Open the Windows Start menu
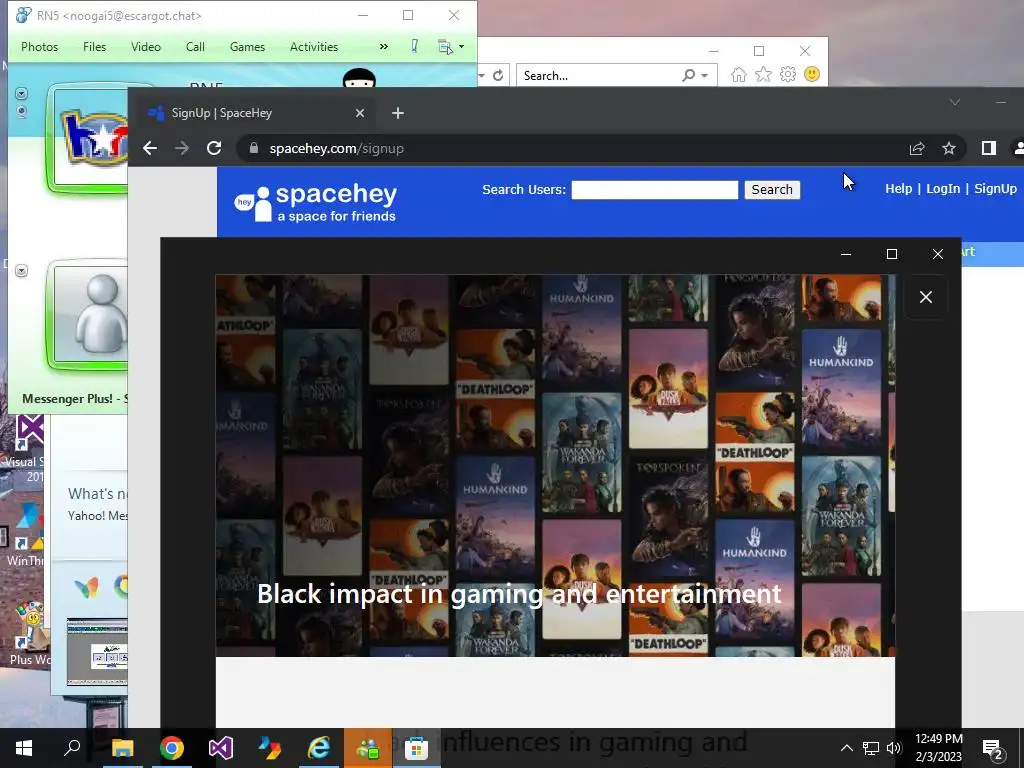Image resolution: width=1024 pixels, height=768 pixels. (24, 748)
